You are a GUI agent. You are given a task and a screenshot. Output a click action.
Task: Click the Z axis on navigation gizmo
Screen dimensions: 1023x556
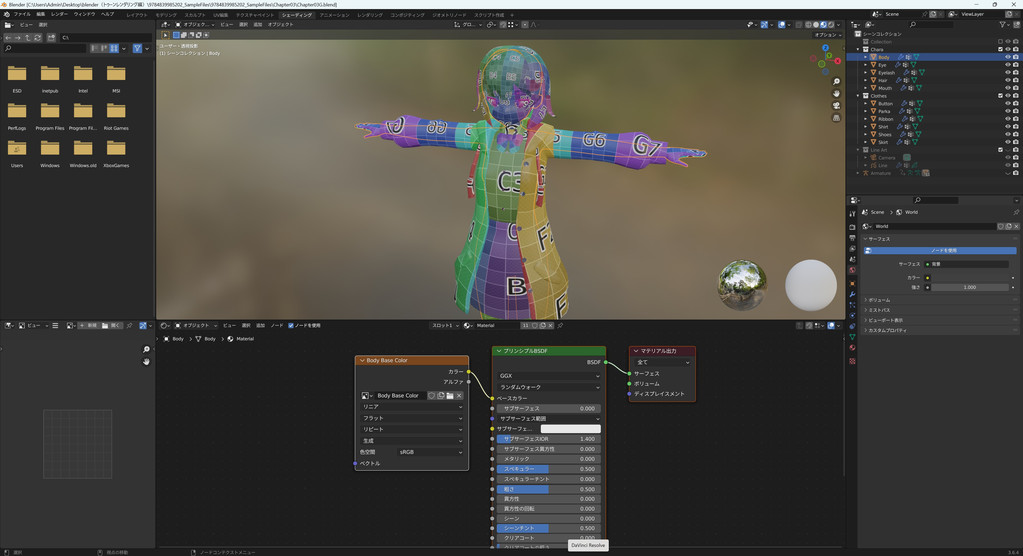[x=827, y=47]
